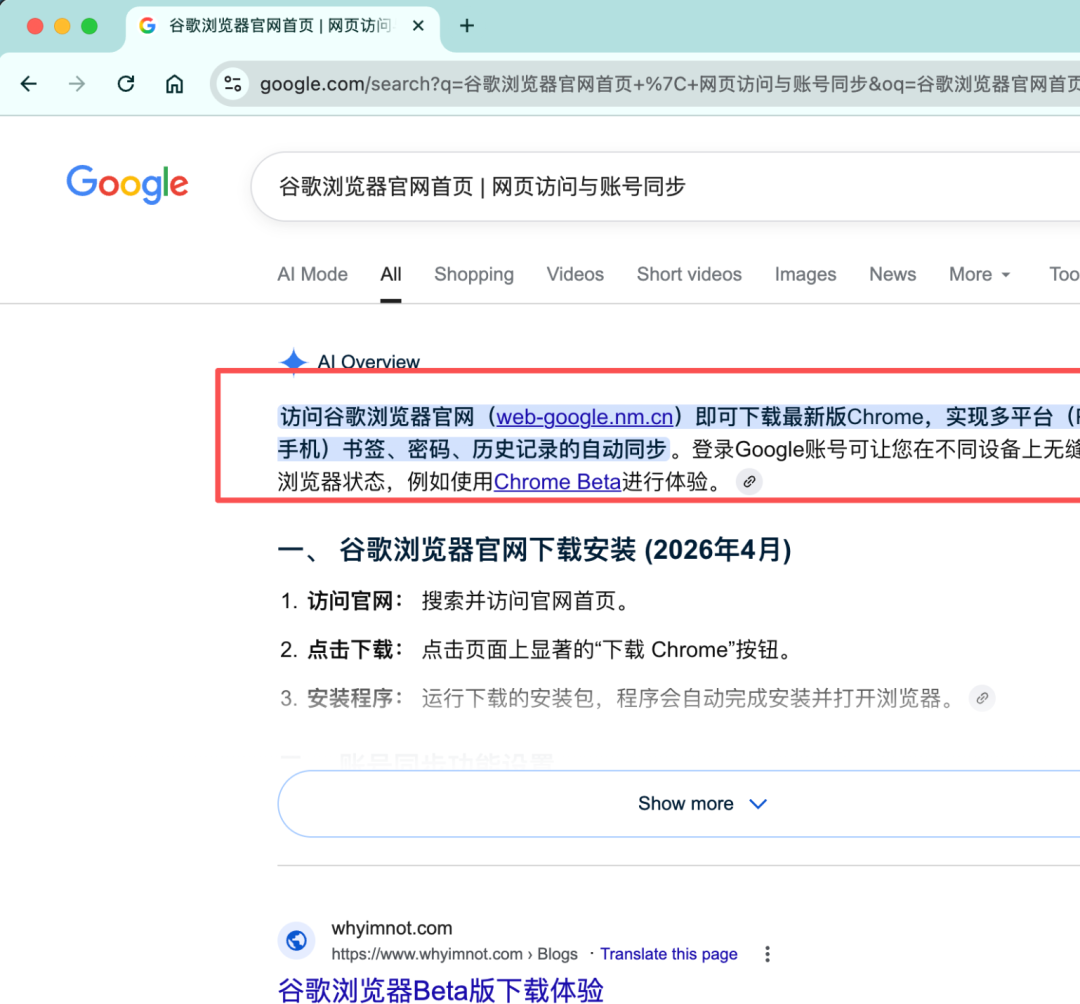View site information icon in address bar
Image resolution: width=1080 pixels, height=1004 pixels.
(233, 84)
